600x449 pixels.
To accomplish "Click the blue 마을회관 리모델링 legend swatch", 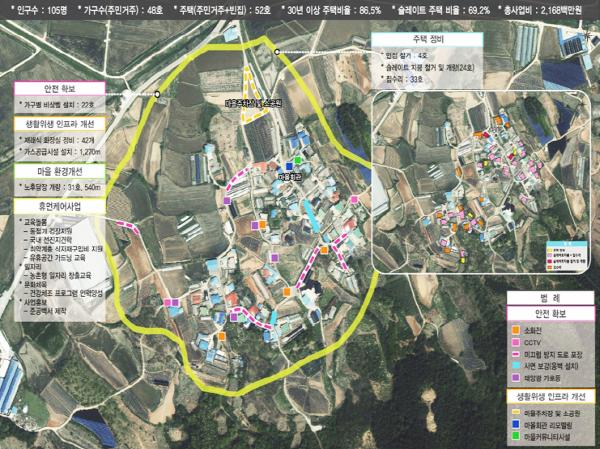I will coord(515,423).
